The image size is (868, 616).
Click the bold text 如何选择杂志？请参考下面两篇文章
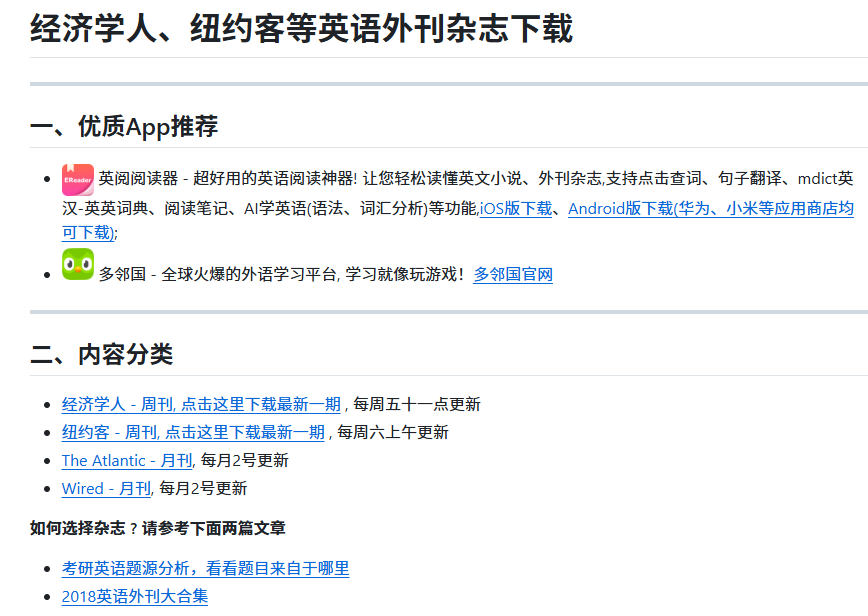[x=158, y=529]
